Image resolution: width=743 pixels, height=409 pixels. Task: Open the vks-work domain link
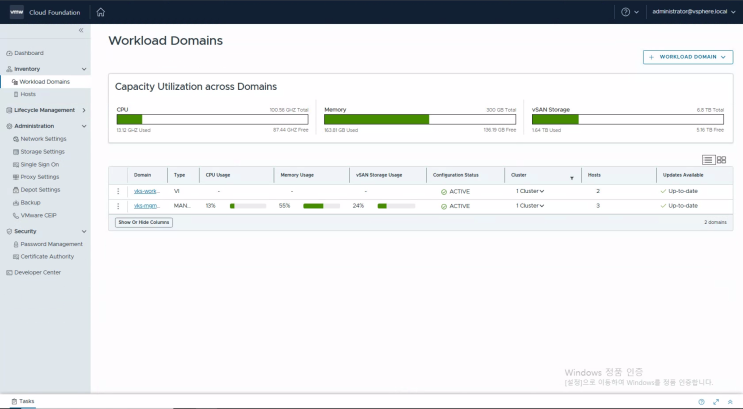coord(147,191)
